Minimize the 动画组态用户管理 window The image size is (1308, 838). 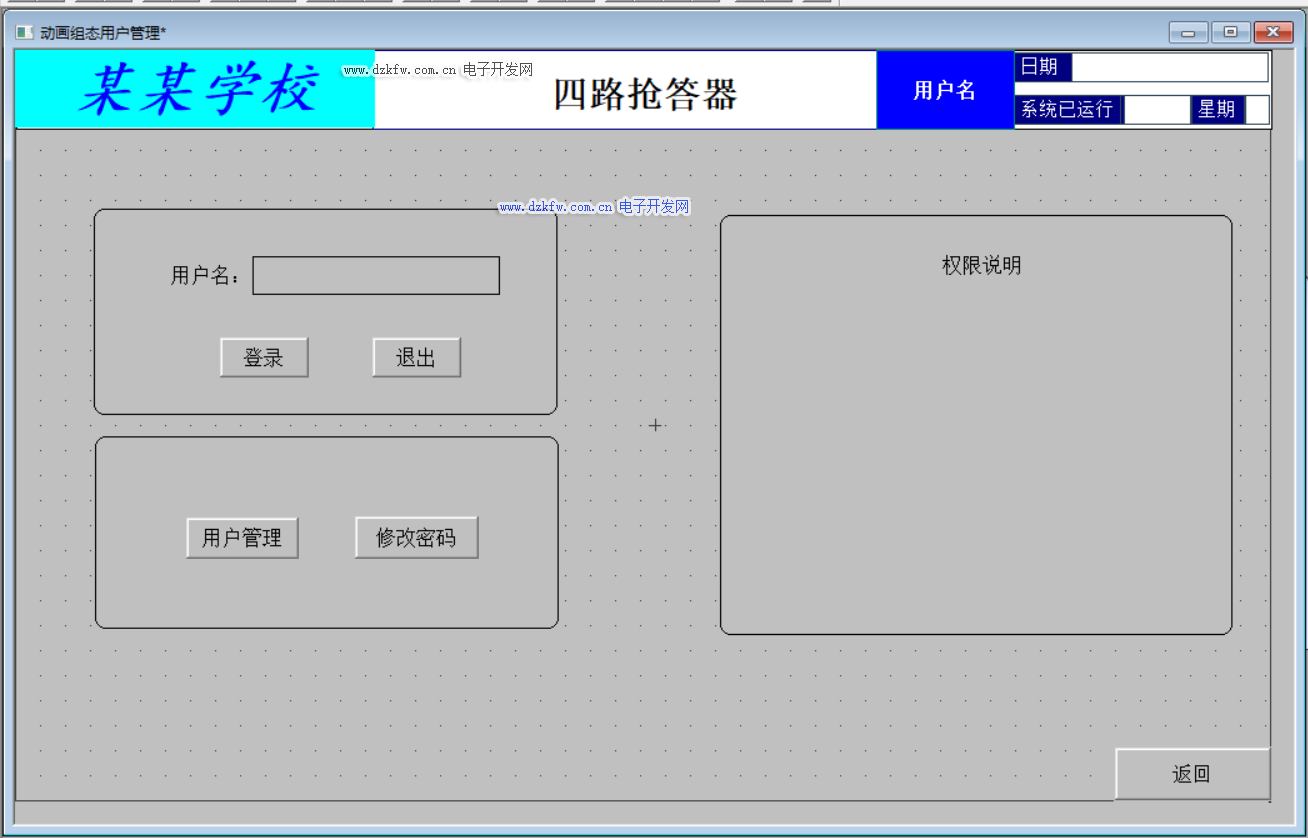pyautogui.click(x=1188, y=33)
